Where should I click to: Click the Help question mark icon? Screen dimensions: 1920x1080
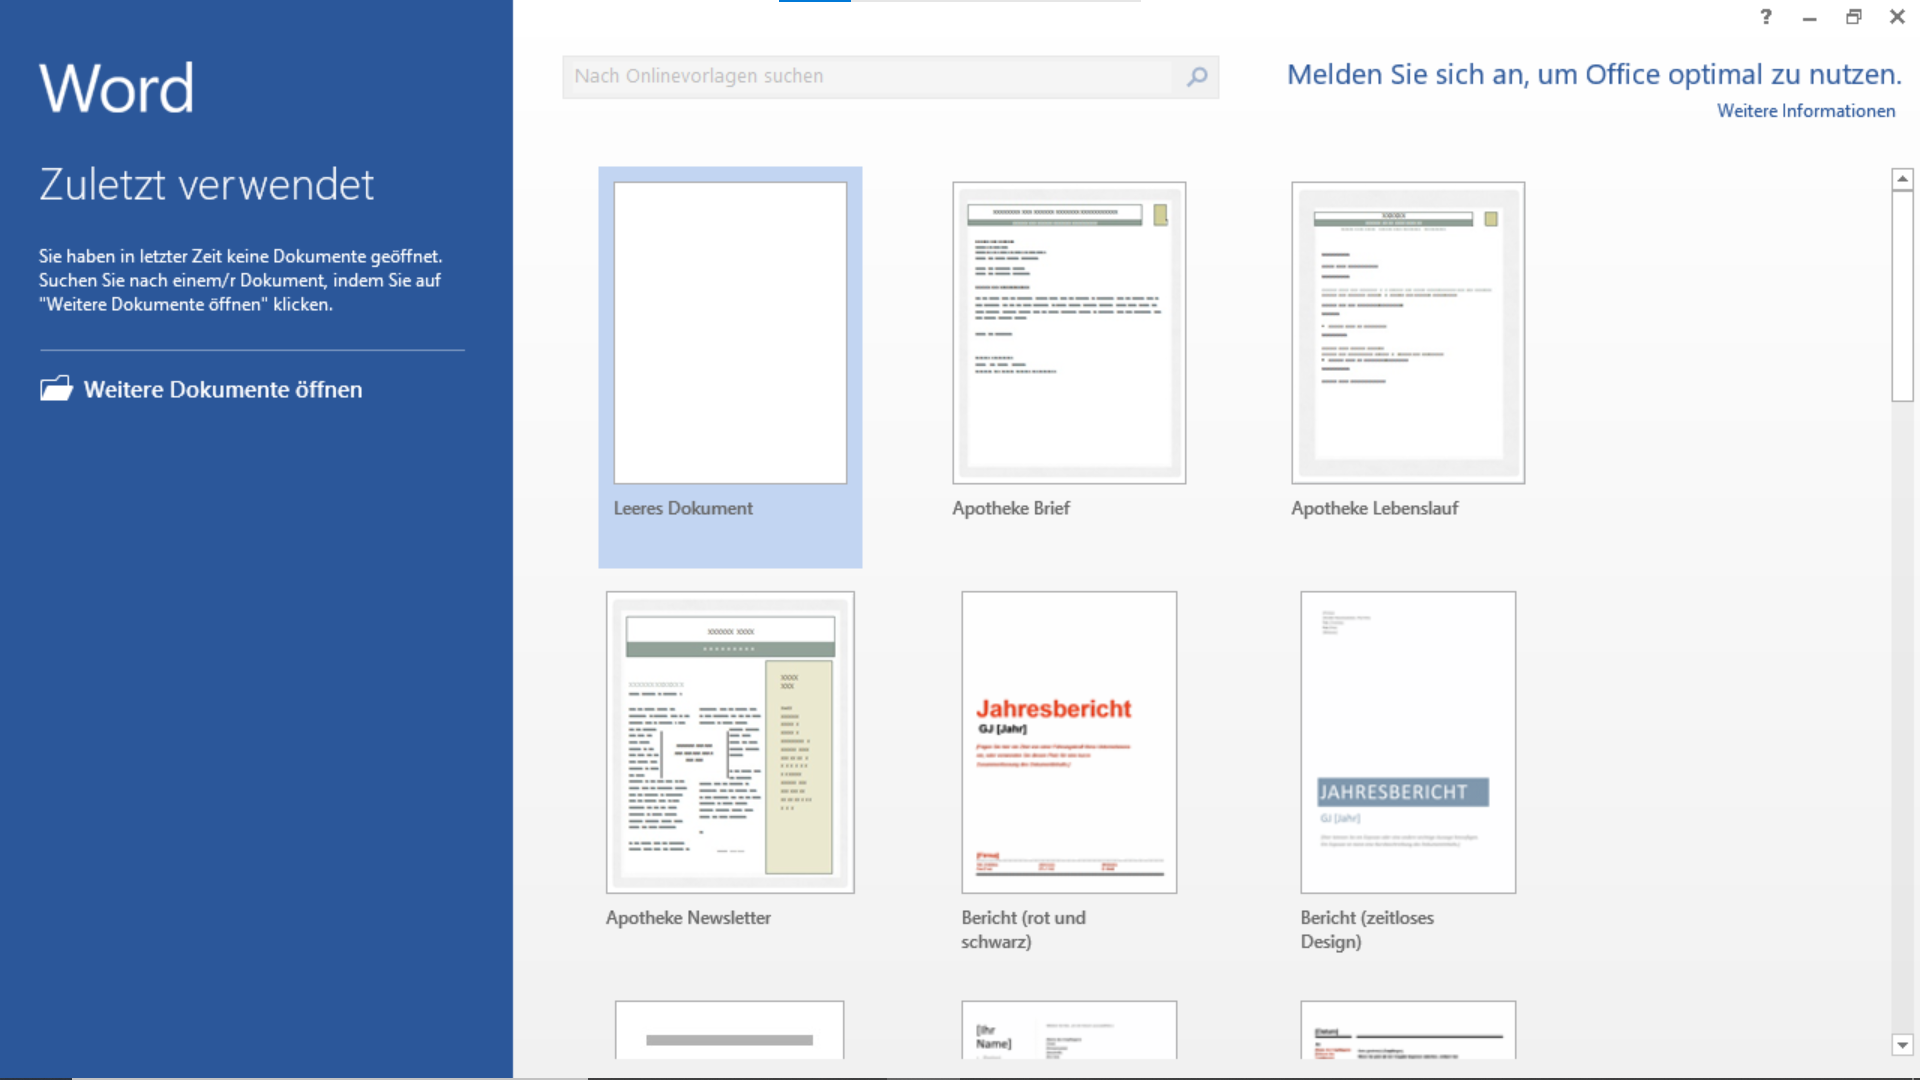[x=1766, y=17]
